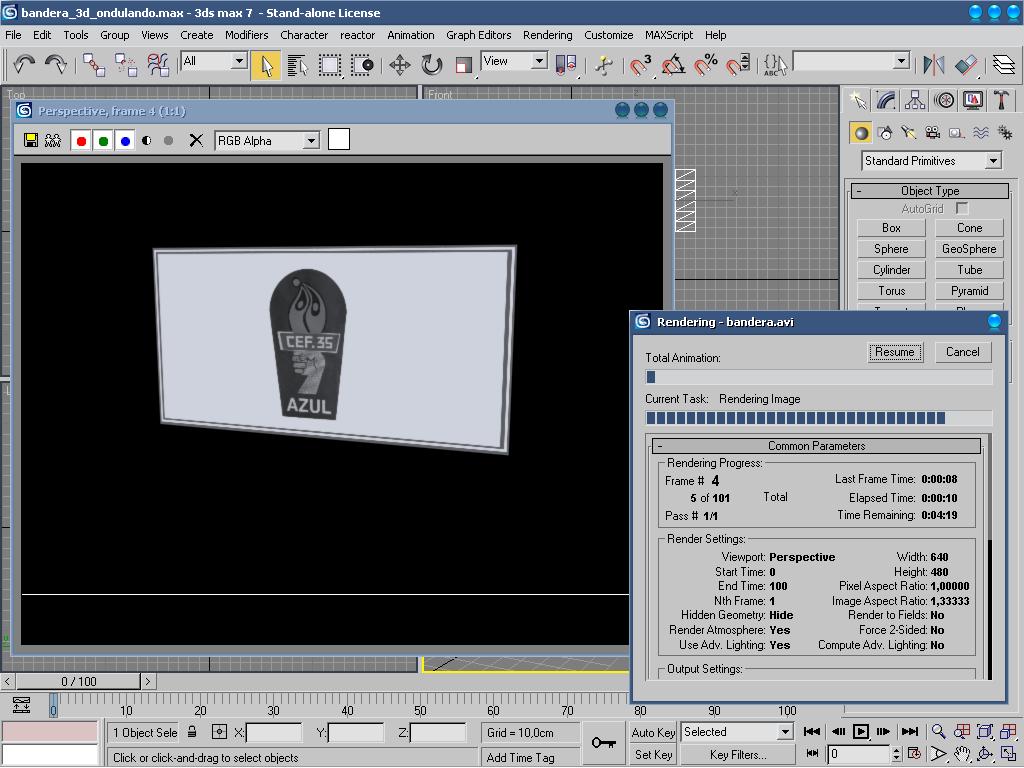Click the Zoom magnifier viewport icon
This screenshot has height=768, width=1024.
pos(939,732)
